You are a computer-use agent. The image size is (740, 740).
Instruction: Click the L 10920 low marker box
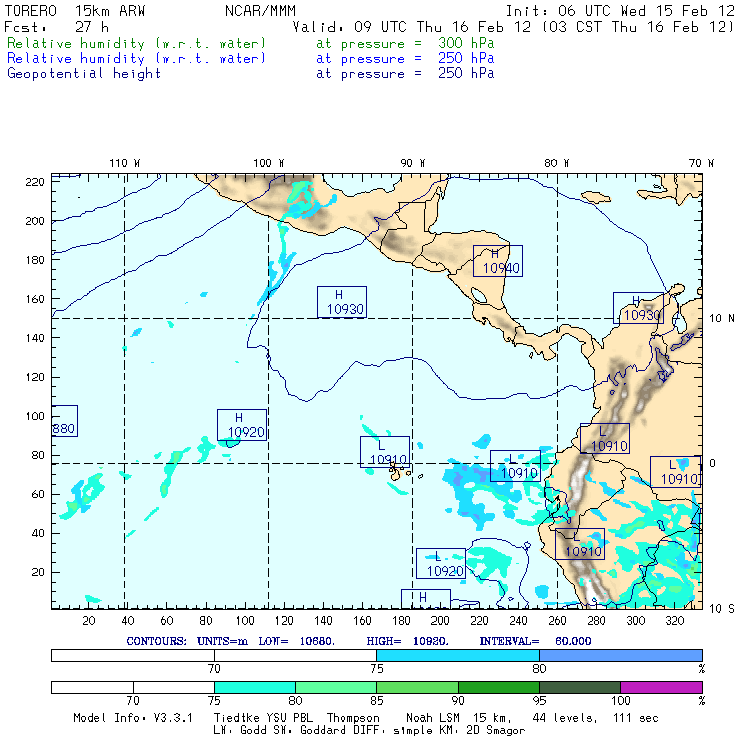point(440,564)
